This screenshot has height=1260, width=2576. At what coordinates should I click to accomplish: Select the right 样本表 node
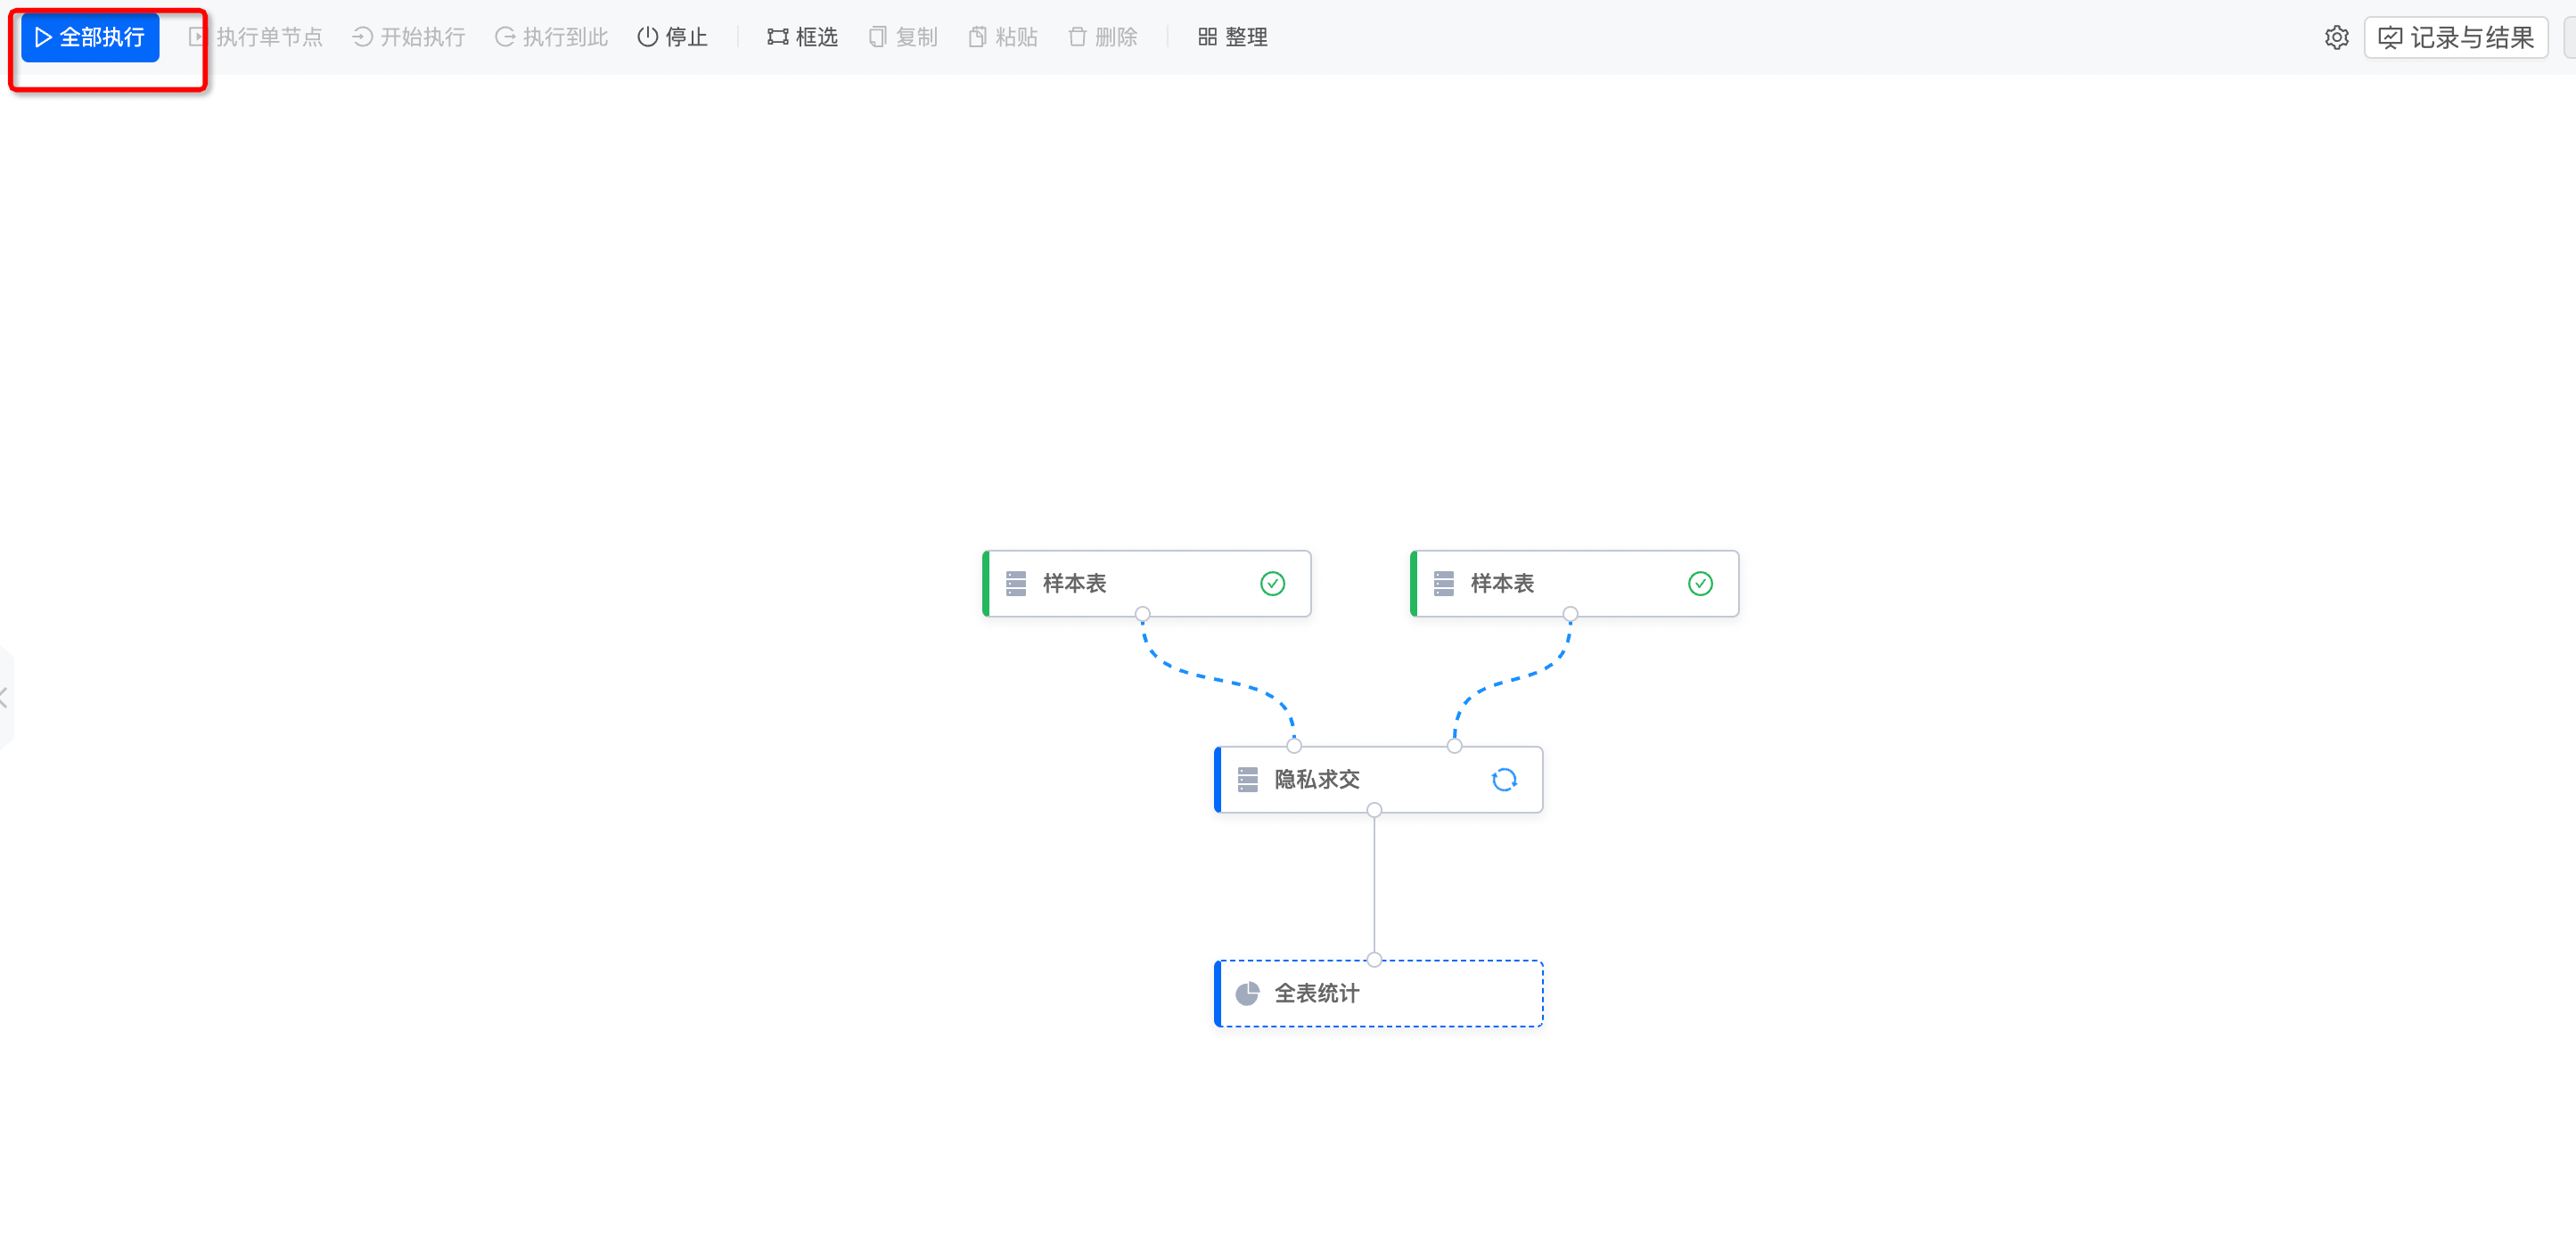click(x=1574, y=583)
